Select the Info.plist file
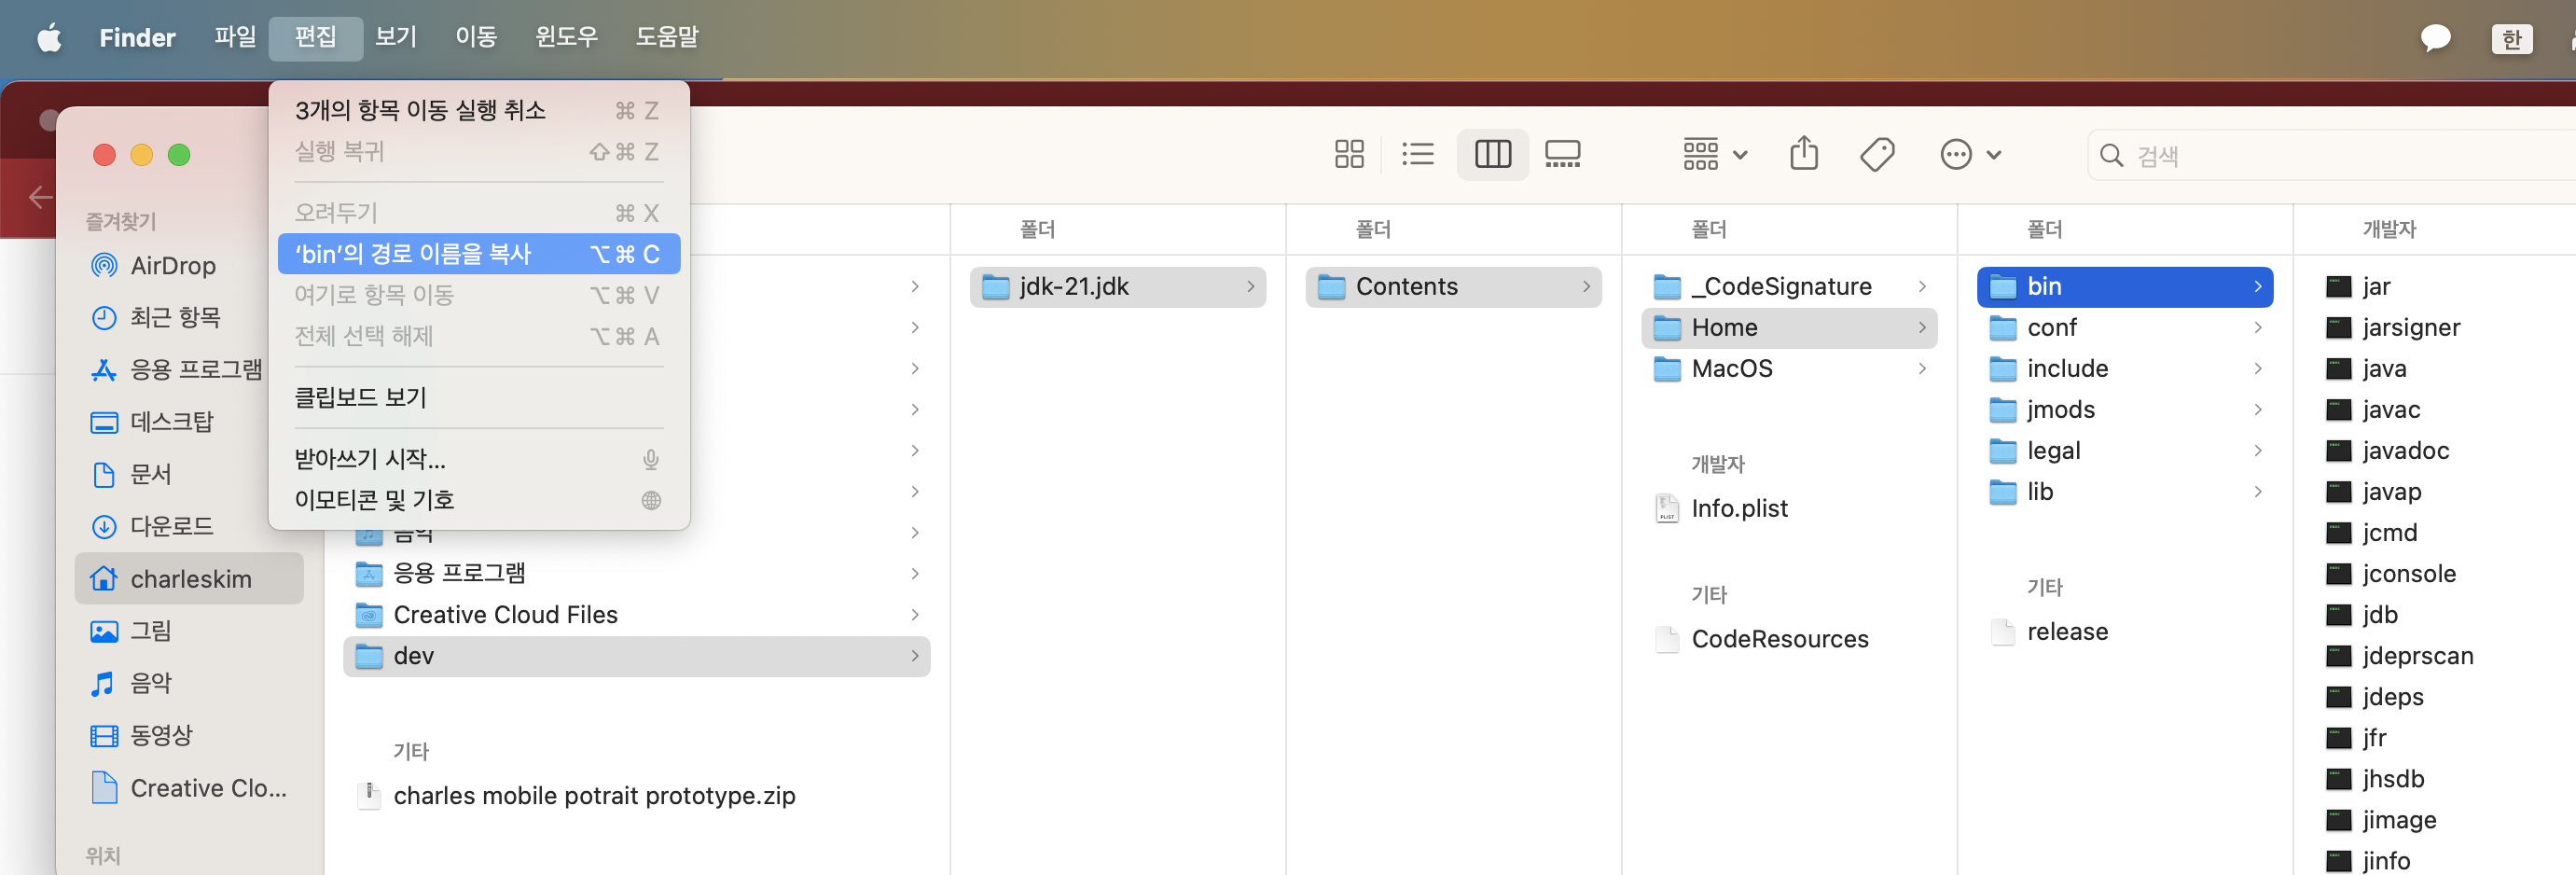 (x=1789, y=508)
